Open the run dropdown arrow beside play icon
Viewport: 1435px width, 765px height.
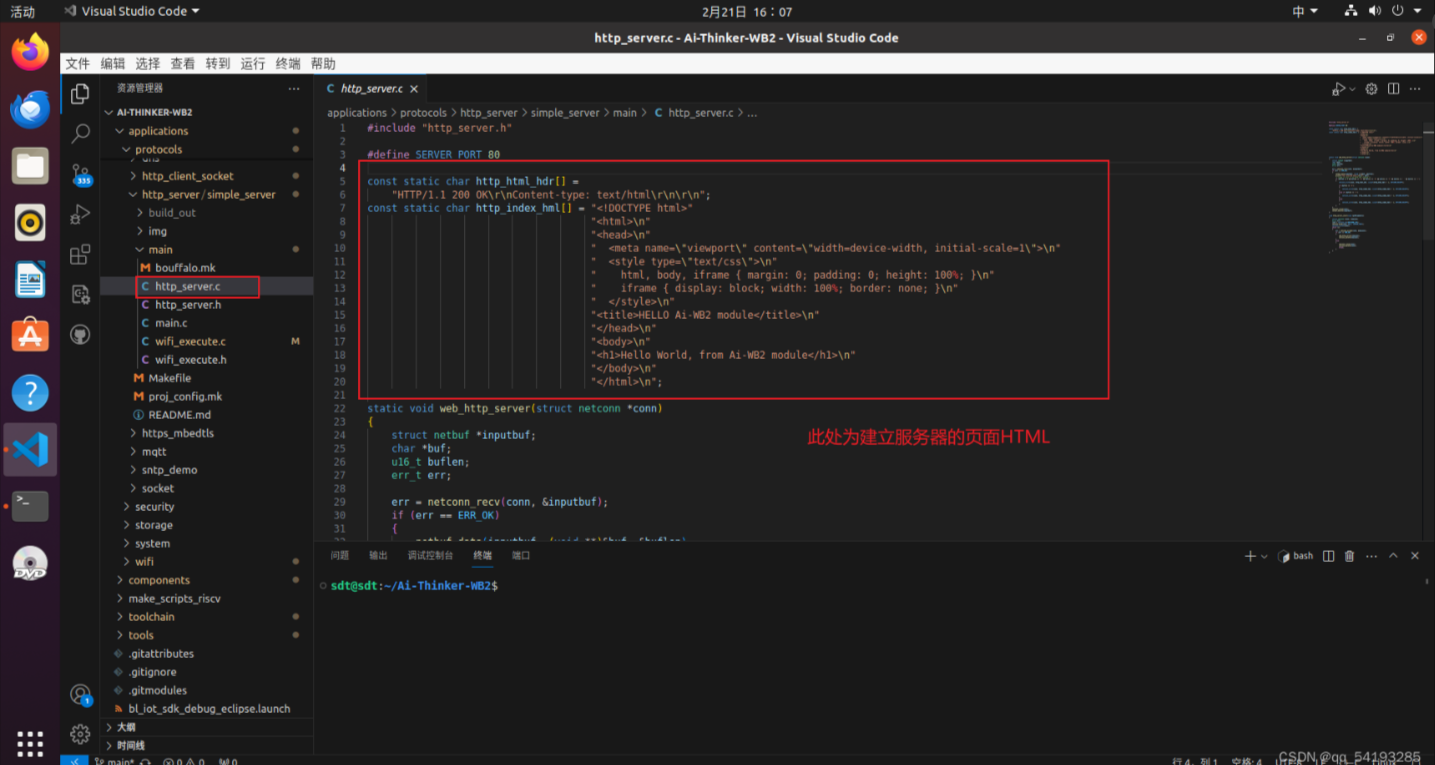pyautogui.click(x=1353, y=89)
